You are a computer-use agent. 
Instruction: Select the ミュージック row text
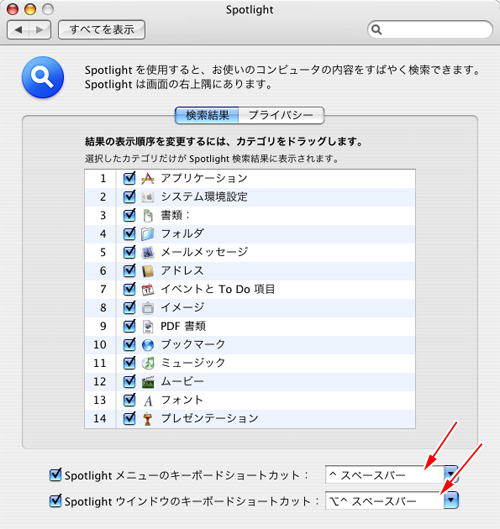point(193,363)
